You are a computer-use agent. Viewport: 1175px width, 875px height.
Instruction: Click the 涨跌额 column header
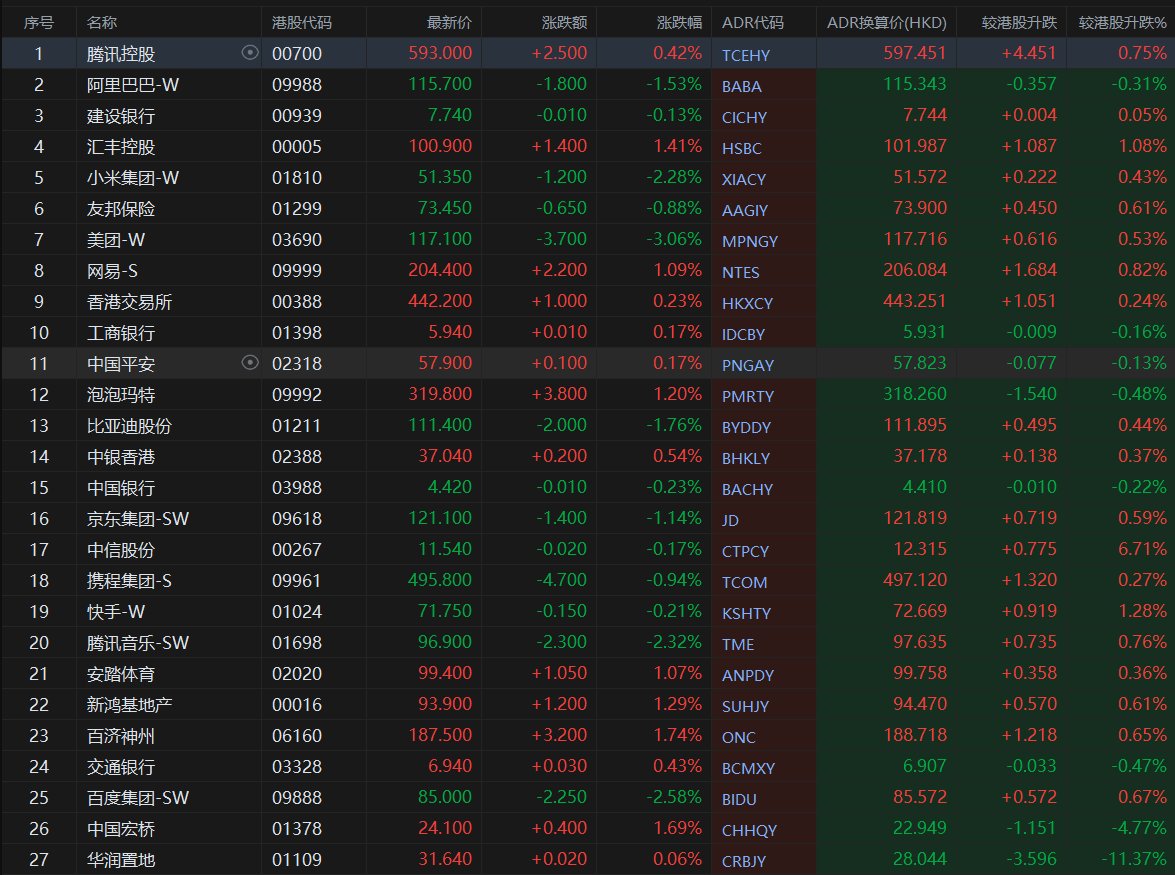564,22
